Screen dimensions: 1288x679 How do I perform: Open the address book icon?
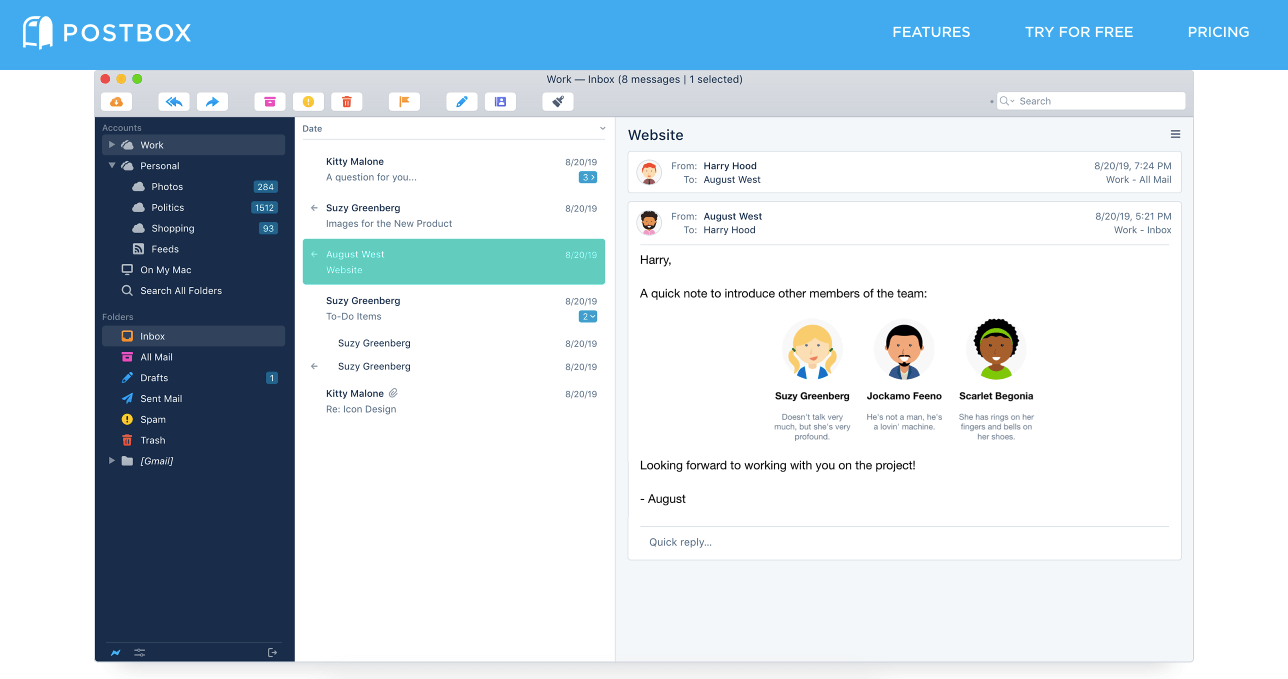click(x=500, y=101)
